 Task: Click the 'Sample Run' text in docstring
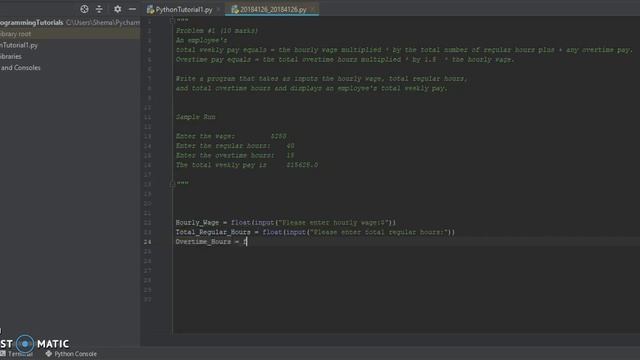click(196, 117)
